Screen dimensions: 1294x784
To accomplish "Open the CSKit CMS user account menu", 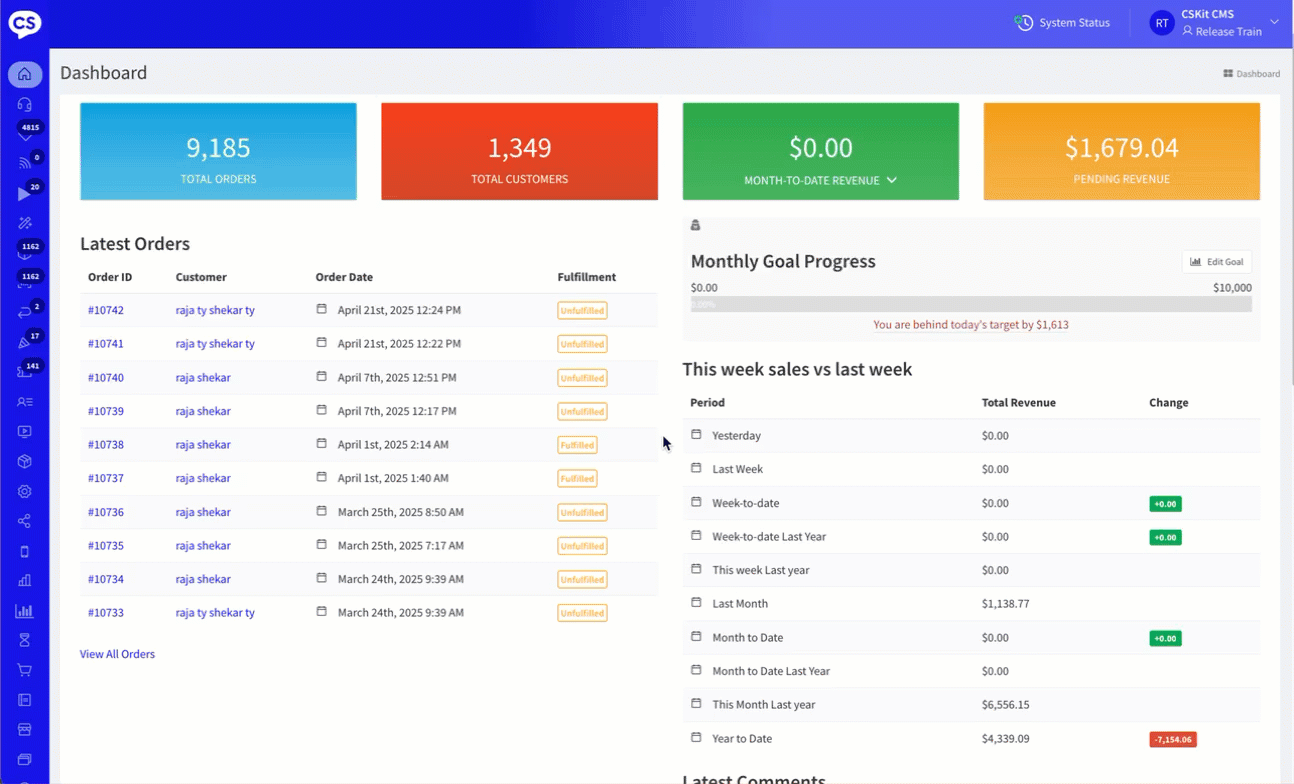I will 1218,23.
